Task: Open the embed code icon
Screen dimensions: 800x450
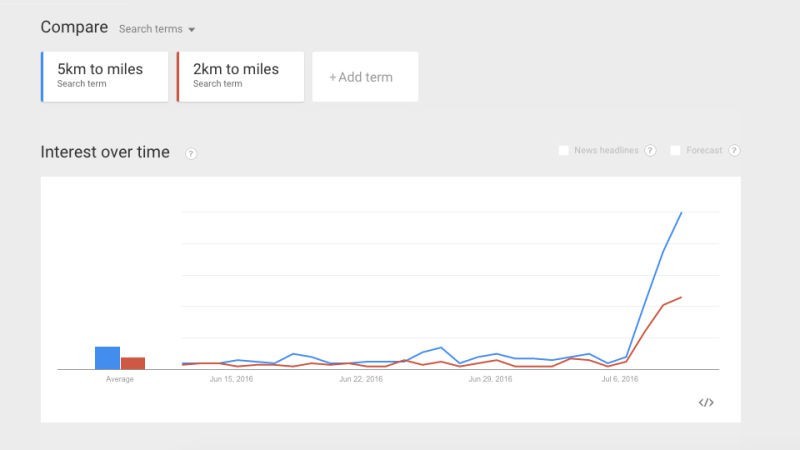Action: pyautogui.click(x=706, y=403)
